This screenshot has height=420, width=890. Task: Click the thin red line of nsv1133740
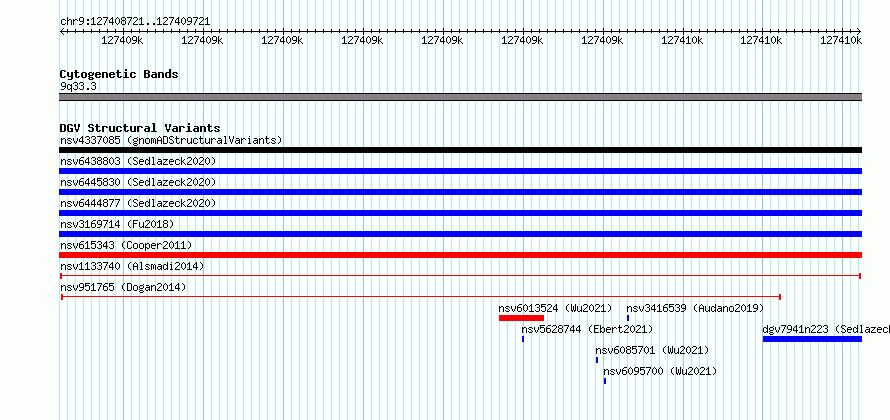(x=460, y=276)
